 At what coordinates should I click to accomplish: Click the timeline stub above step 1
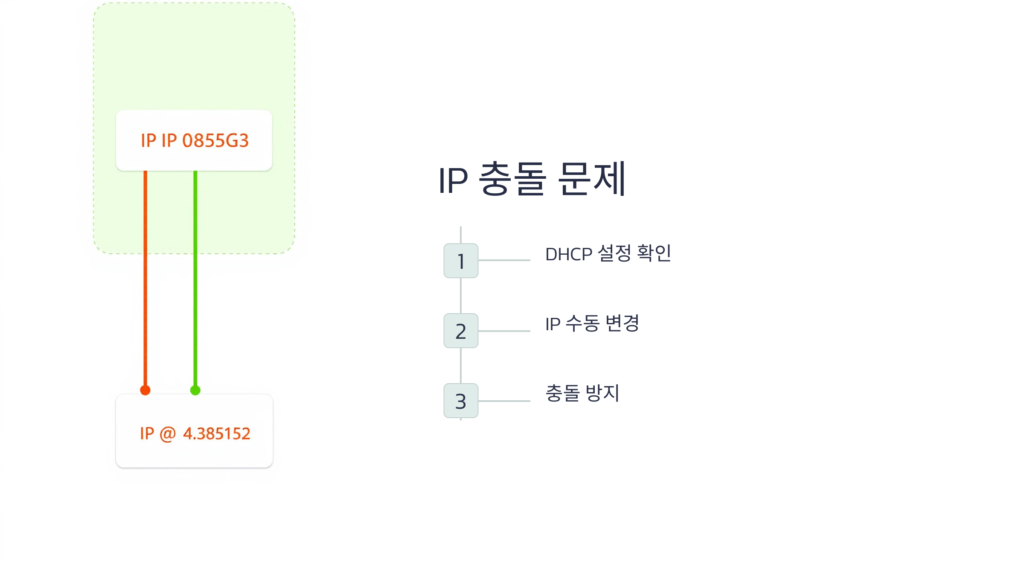(461, 234)
